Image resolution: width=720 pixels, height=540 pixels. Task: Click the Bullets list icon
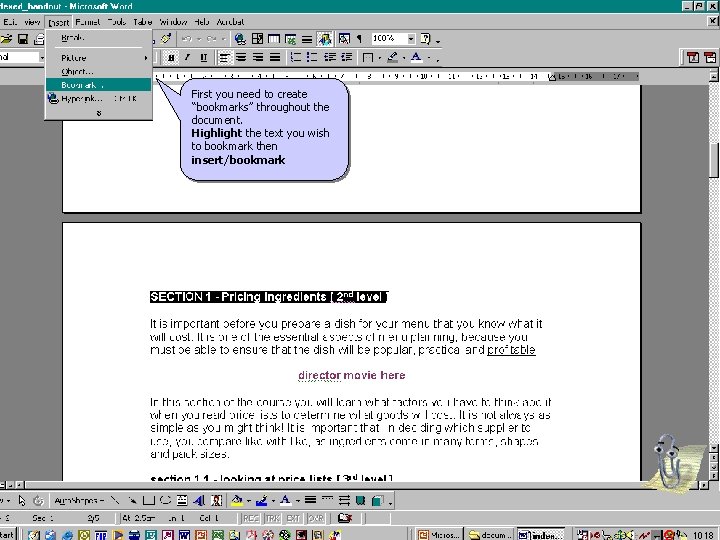(312, 57)
